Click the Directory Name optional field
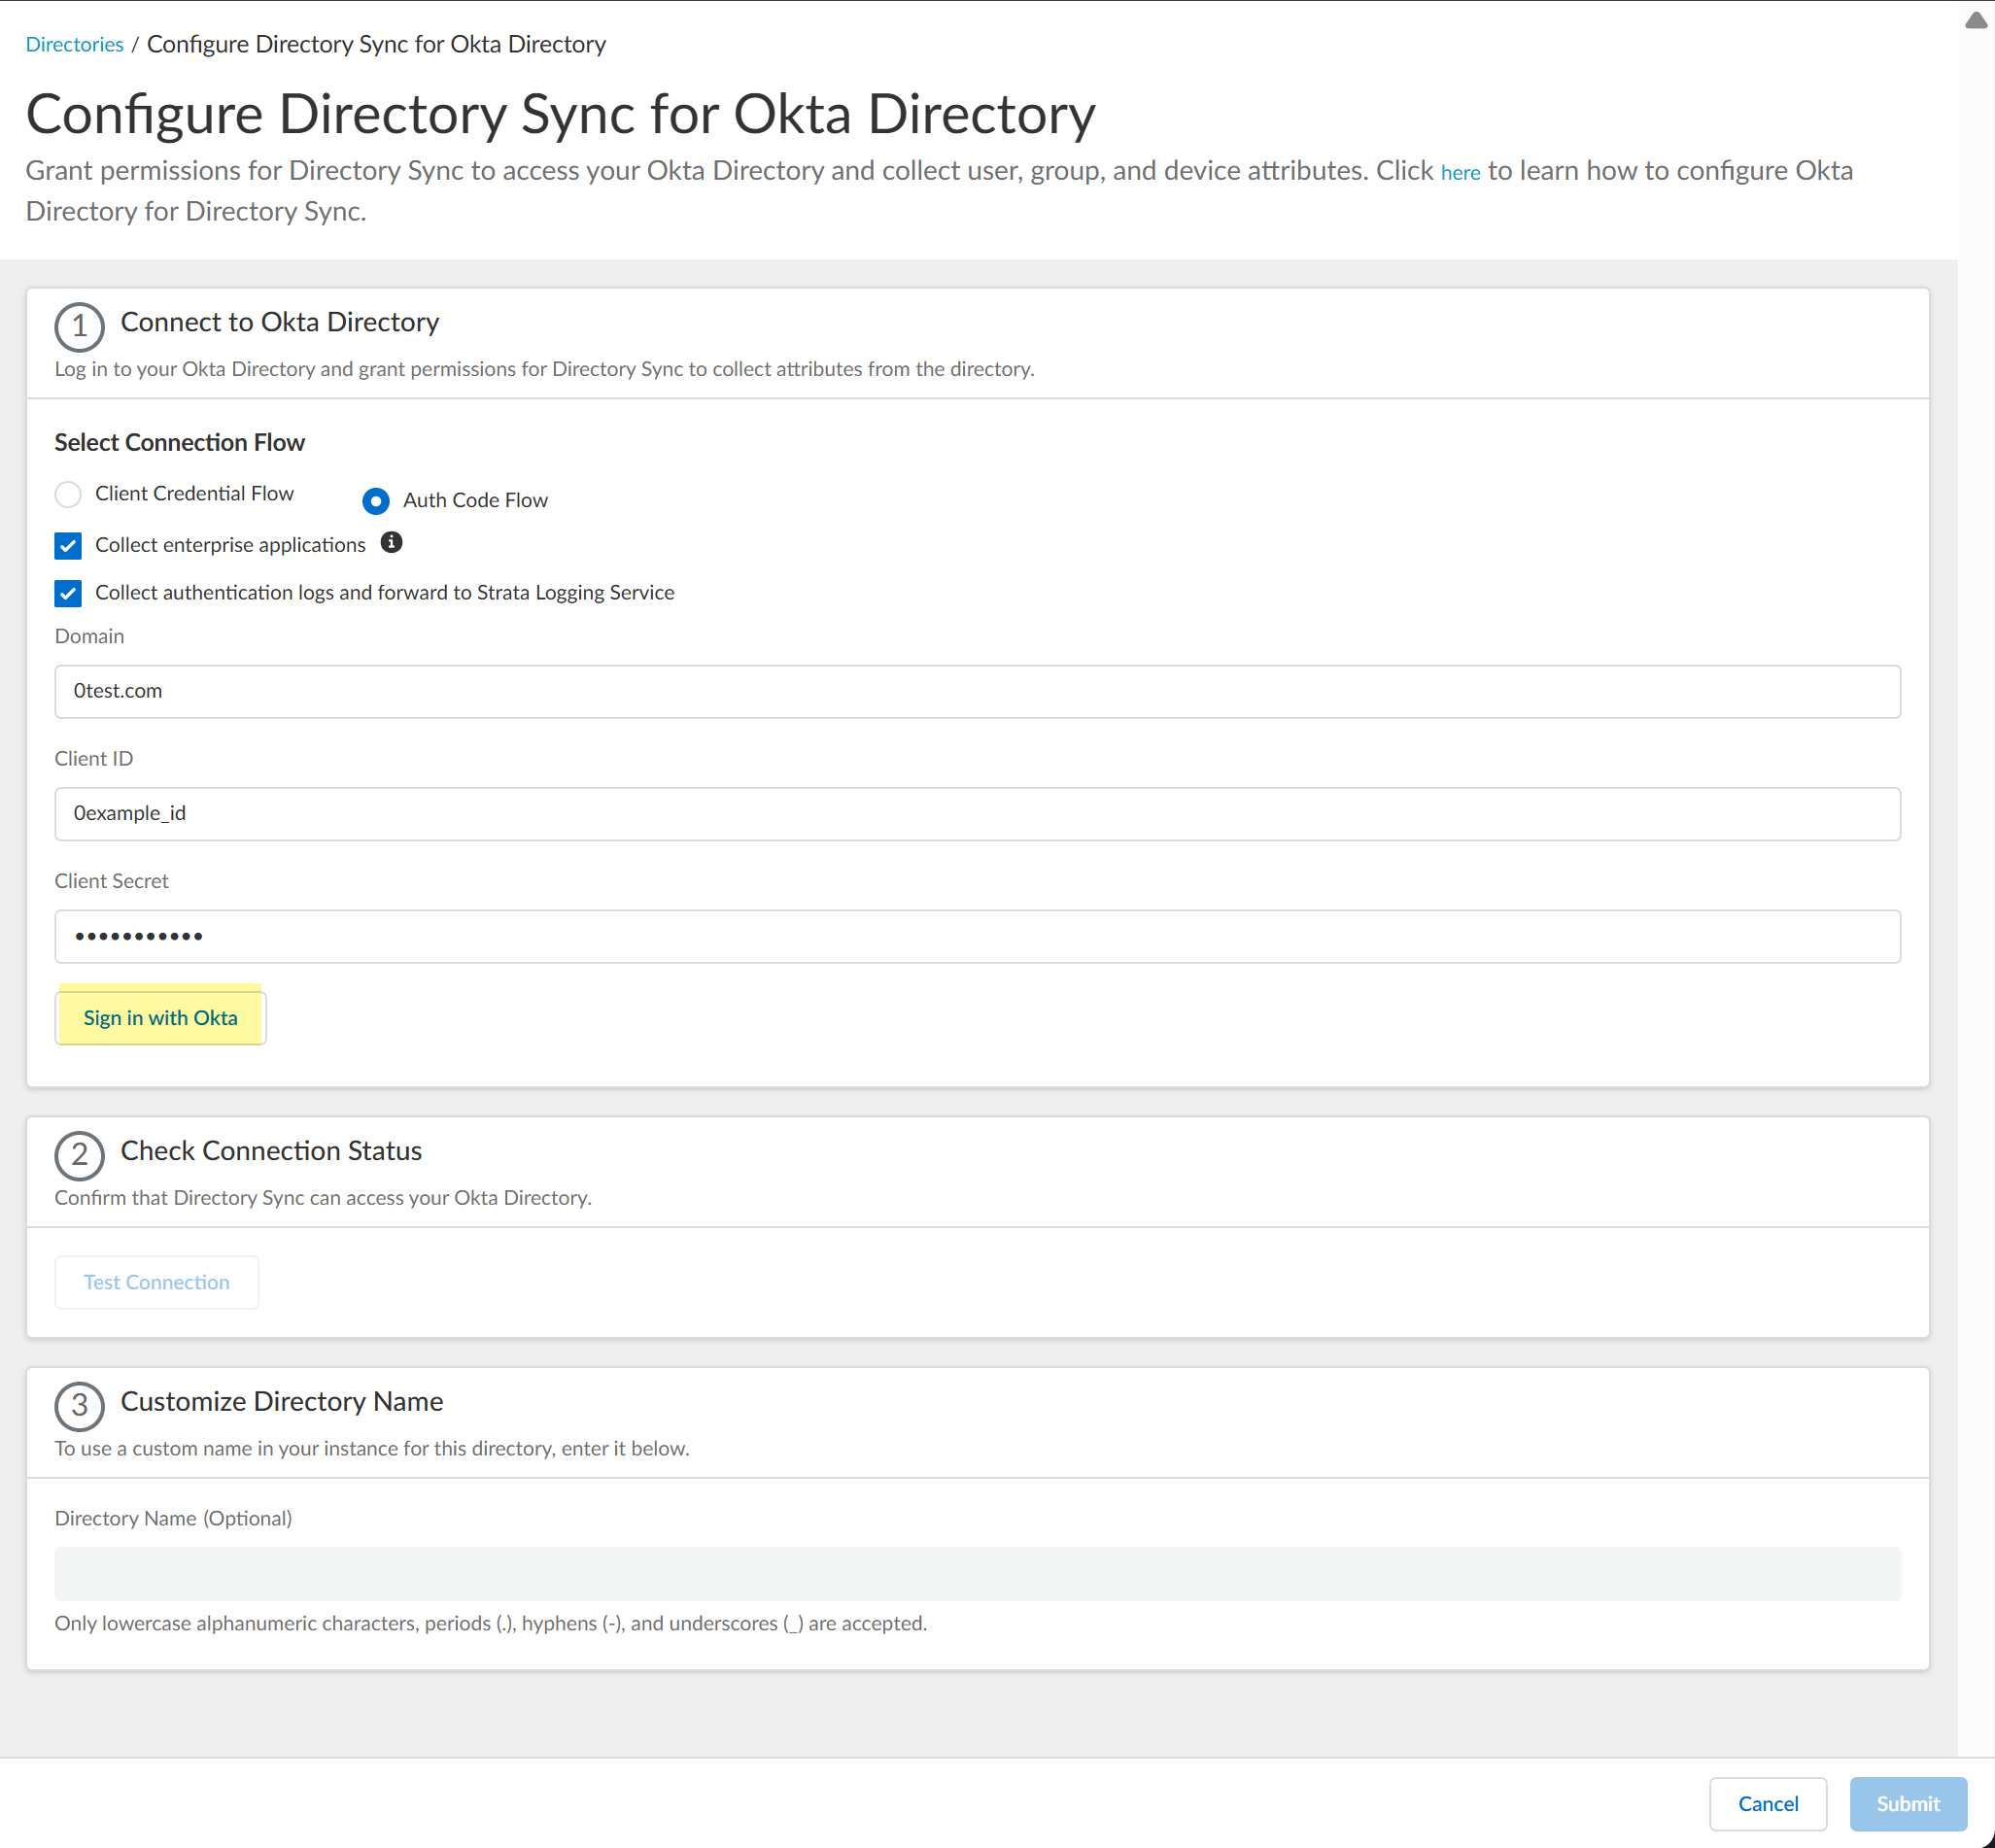Viewport: 1995px width, 1848px height. click(977, 1573)
